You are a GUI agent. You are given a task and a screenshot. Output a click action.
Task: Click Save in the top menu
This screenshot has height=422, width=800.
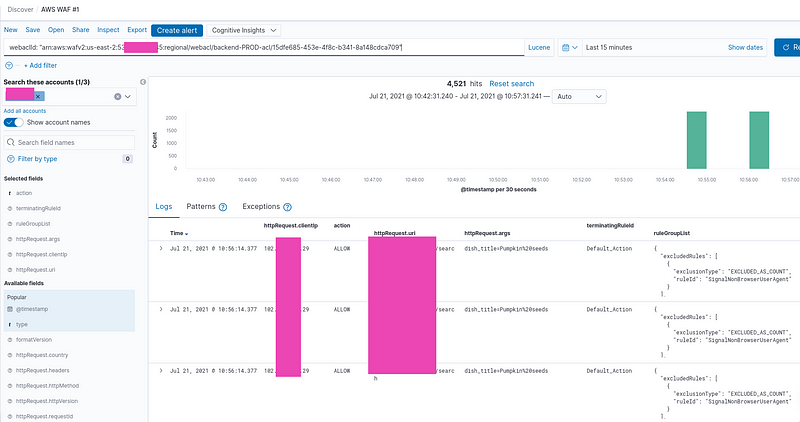(33, 30)
